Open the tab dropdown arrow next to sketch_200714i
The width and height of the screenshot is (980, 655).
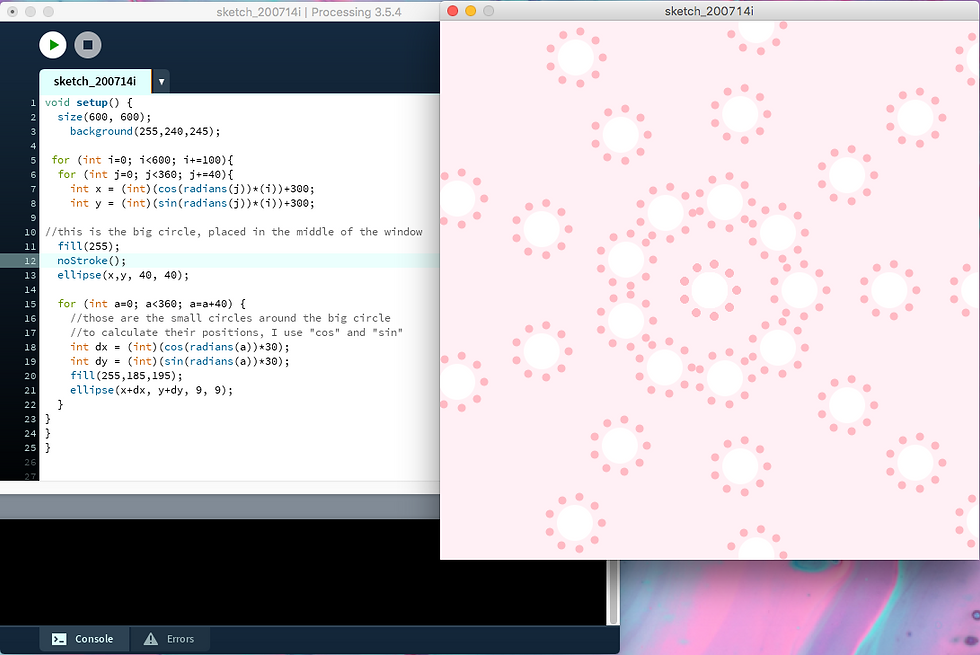pyautogui.click(x=161, y=82)
